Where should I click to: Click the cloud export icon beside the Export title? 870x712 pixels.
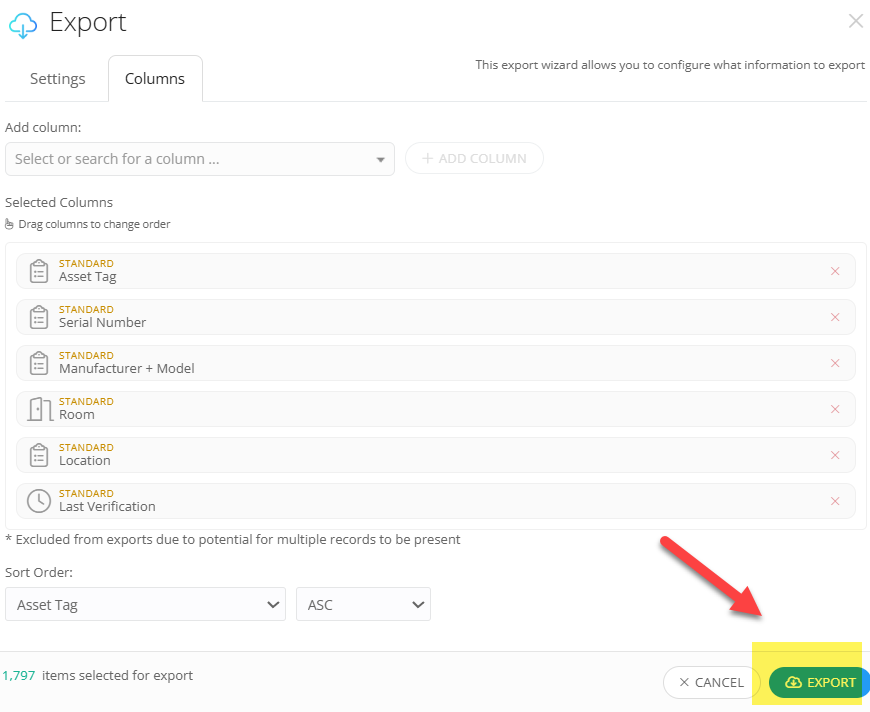pos(23,24)
